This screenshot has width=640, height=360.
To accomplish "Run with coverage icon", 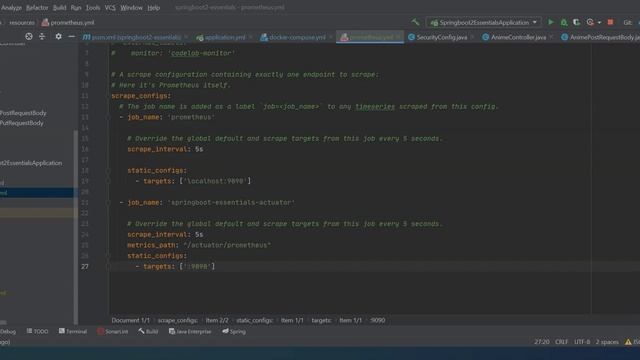I will pyautogui.click(x=576, y=22).
